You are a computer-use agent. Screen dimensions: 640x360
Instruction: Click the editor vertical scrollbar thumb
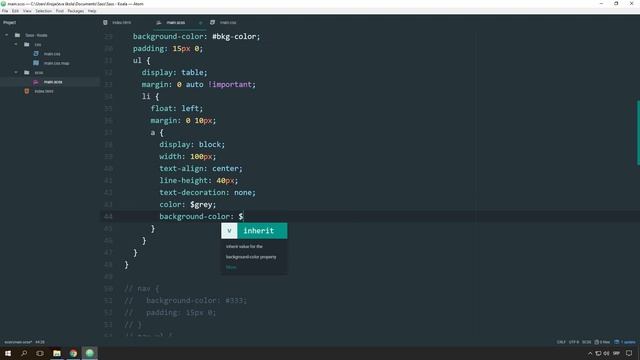pyautogui.click(x=638, y=133)
